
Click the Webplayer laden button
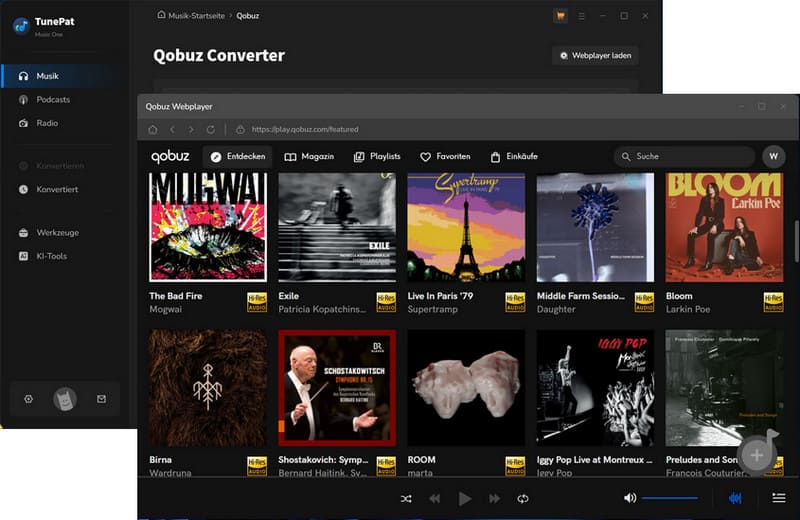coord(595,56)
